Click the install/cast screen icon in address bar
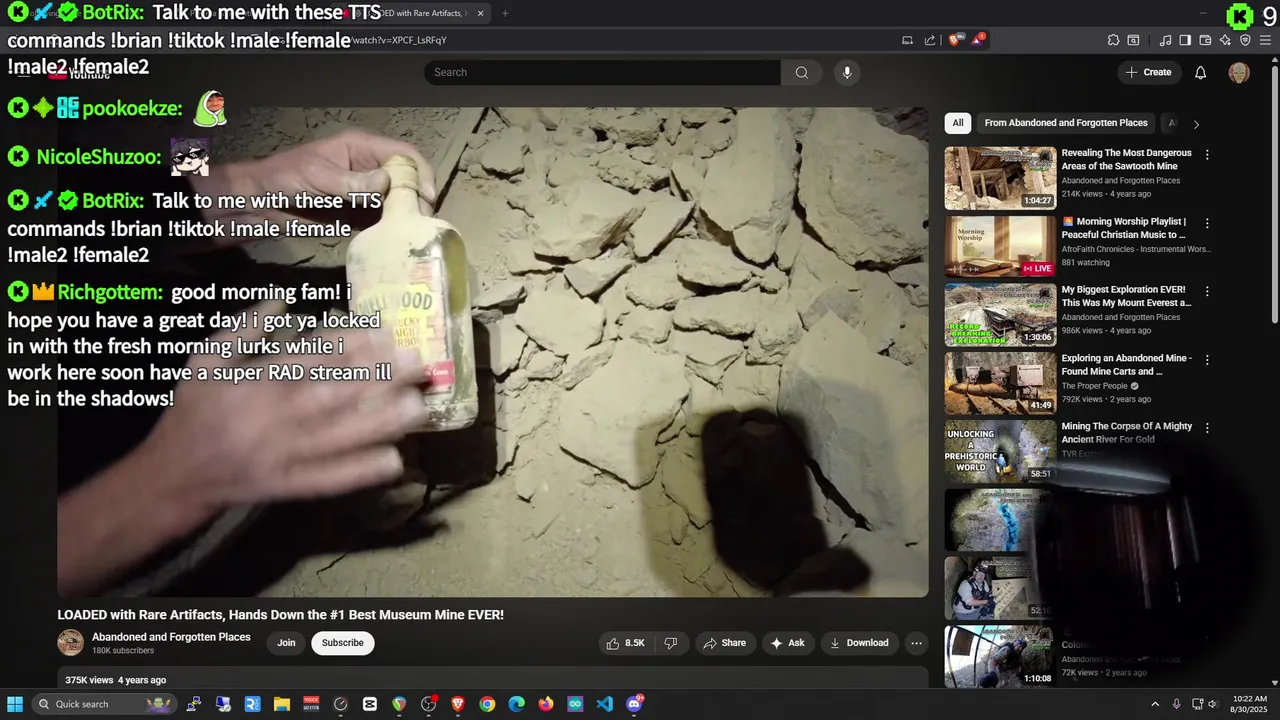 click(907, 40)
